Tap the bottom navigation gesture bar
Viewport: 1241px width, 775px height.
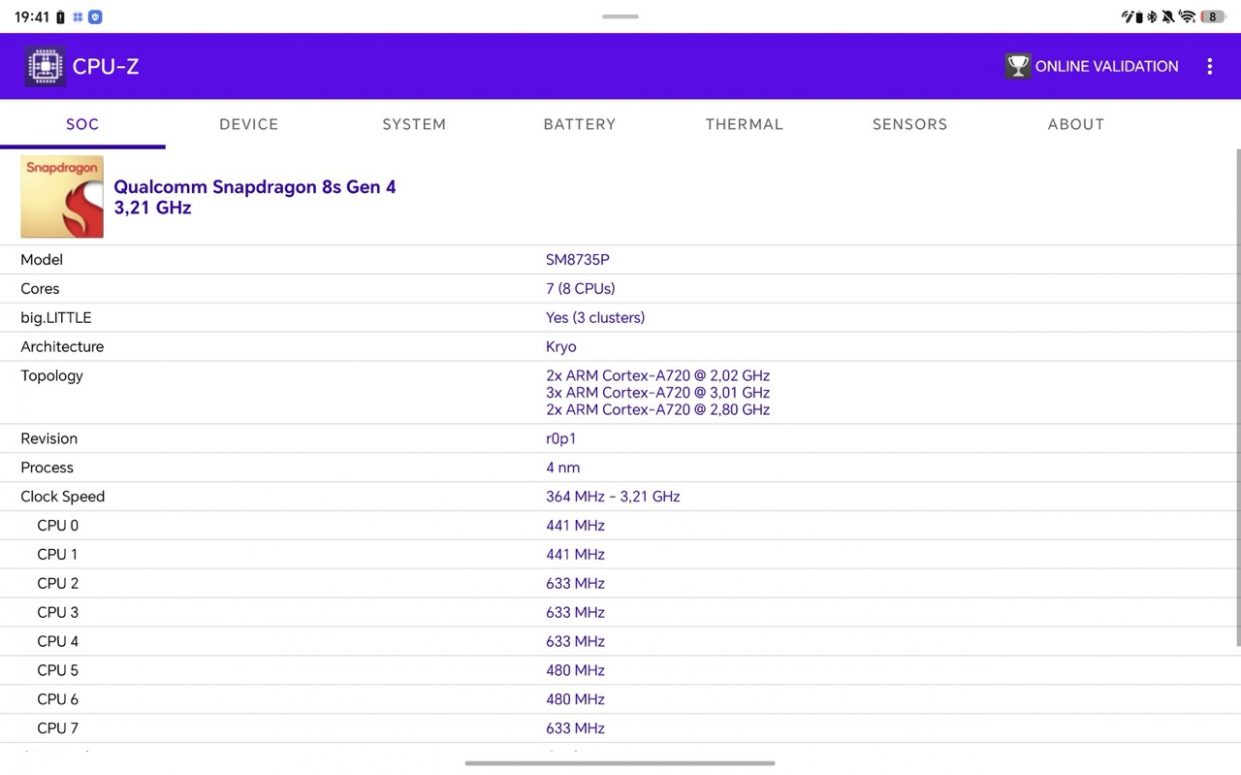pyautogui.click(x=620, y=763)
